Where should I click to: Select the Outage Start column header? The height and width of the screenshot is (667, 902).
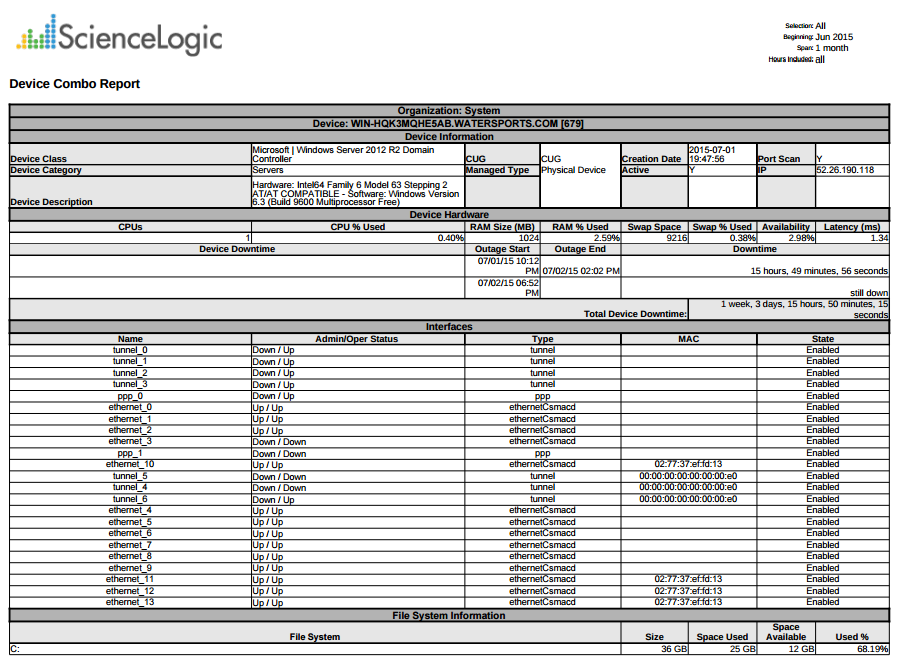click(503, 249)
